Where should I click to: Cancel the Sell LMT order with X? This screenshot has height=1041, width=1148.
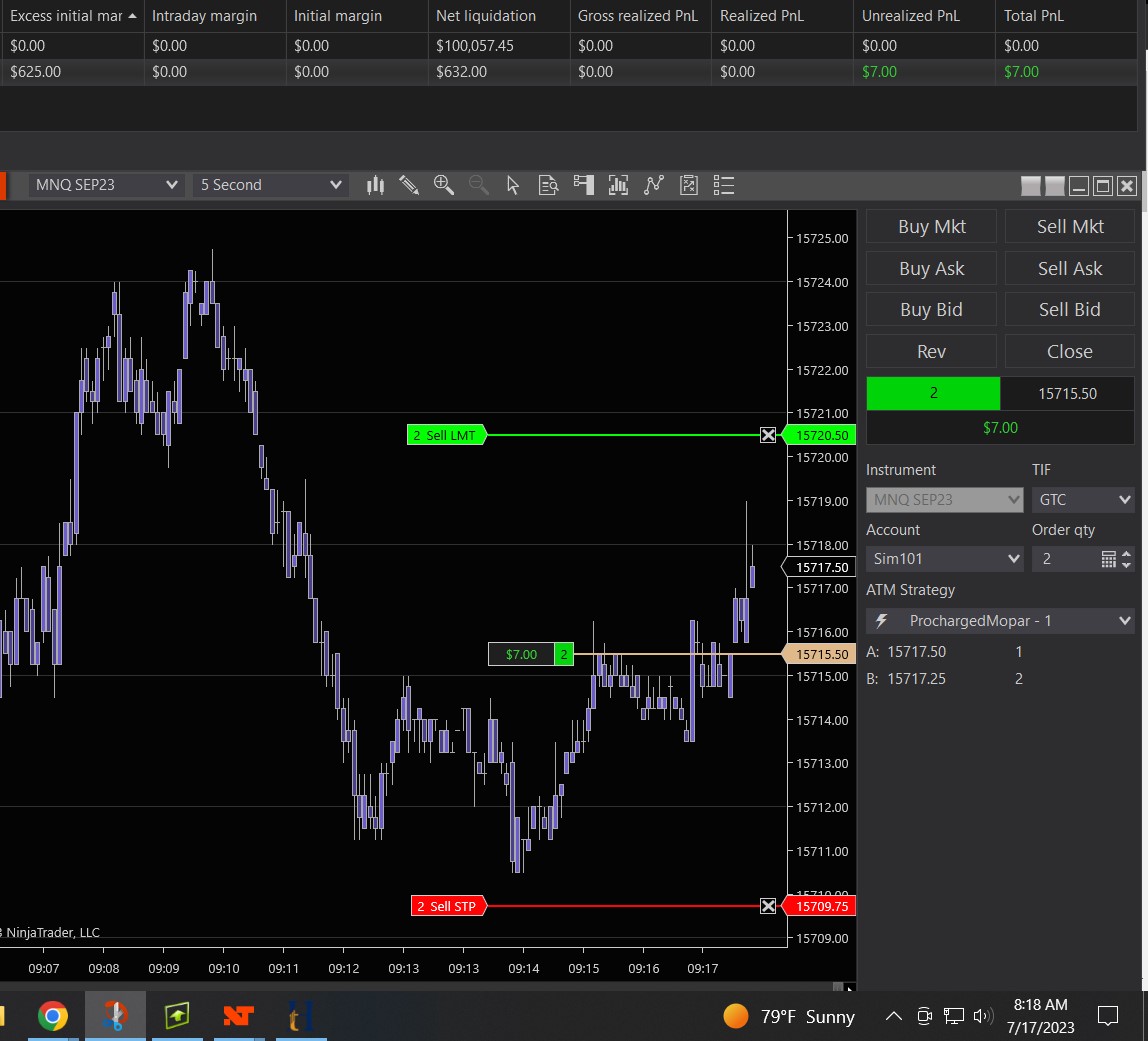[x=768, y=435]
